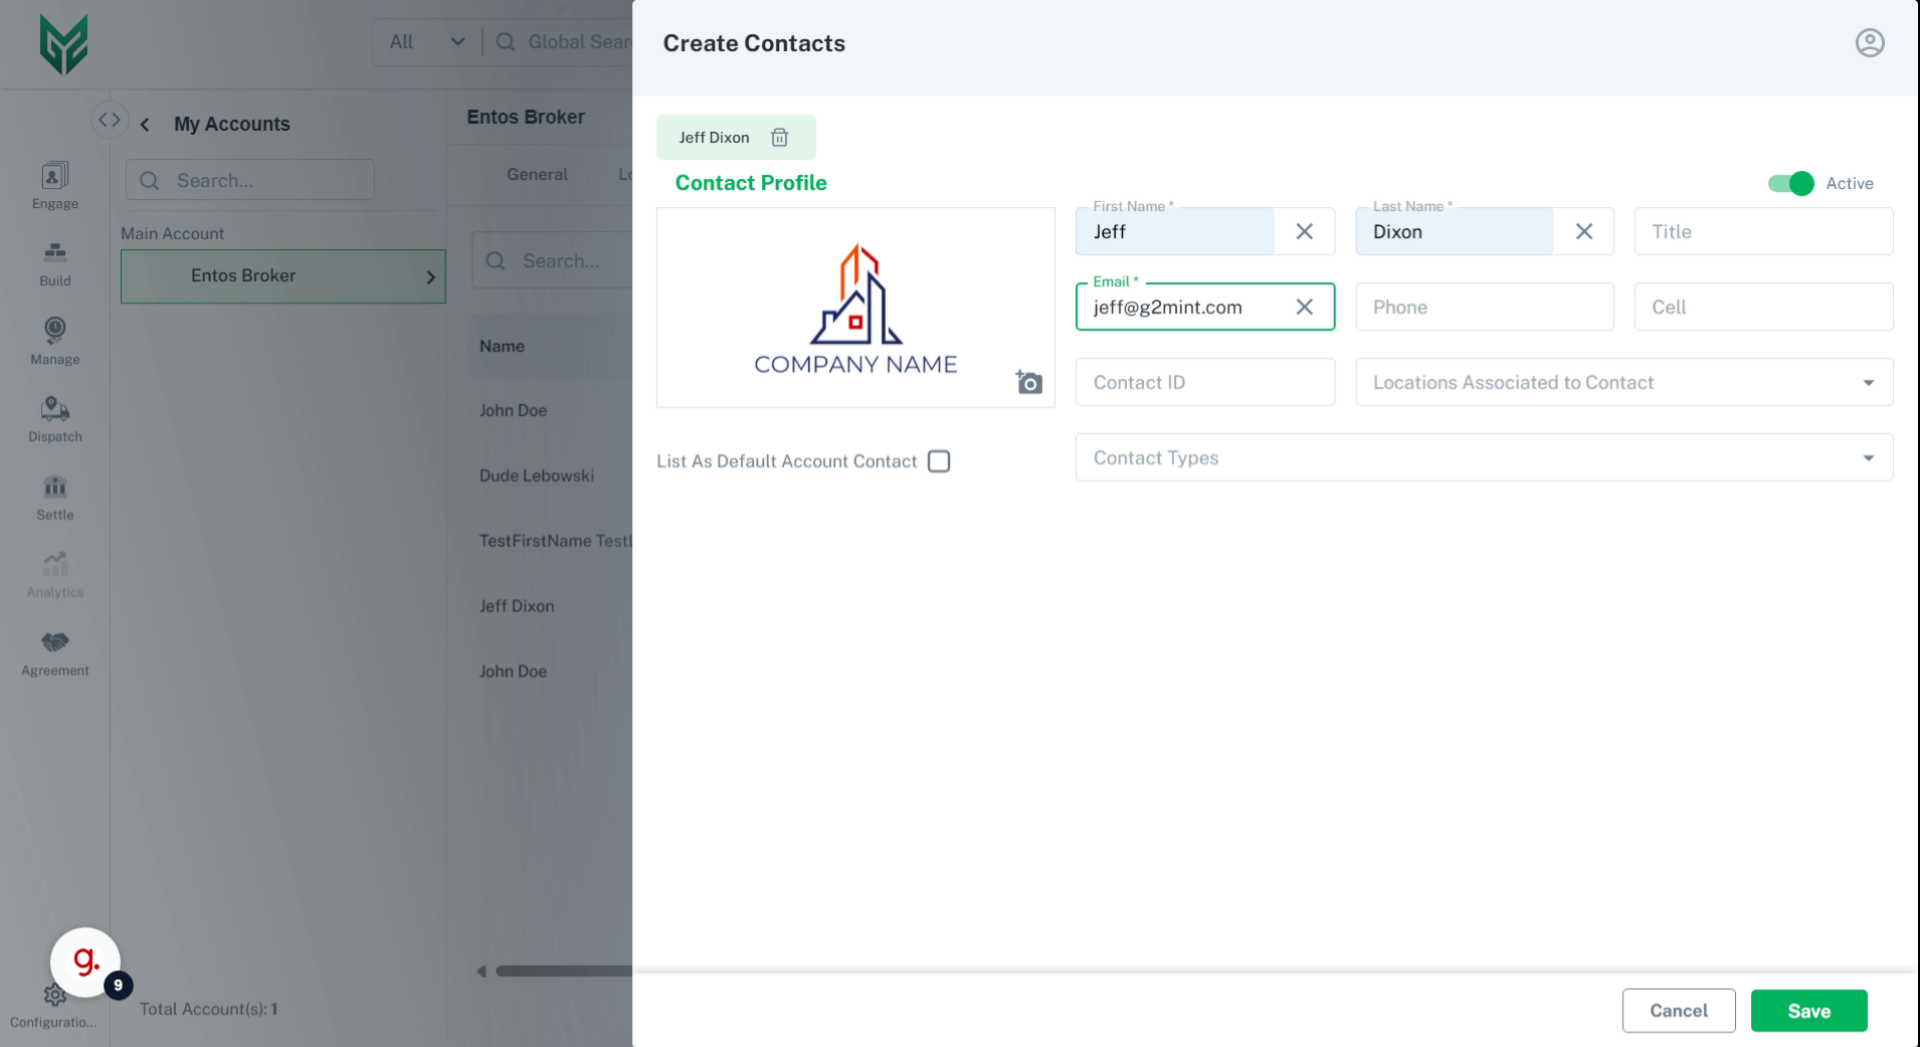Select the Agreement sidebar icon
Screen dimensions: 1920x1047
[x=54, y=651]
